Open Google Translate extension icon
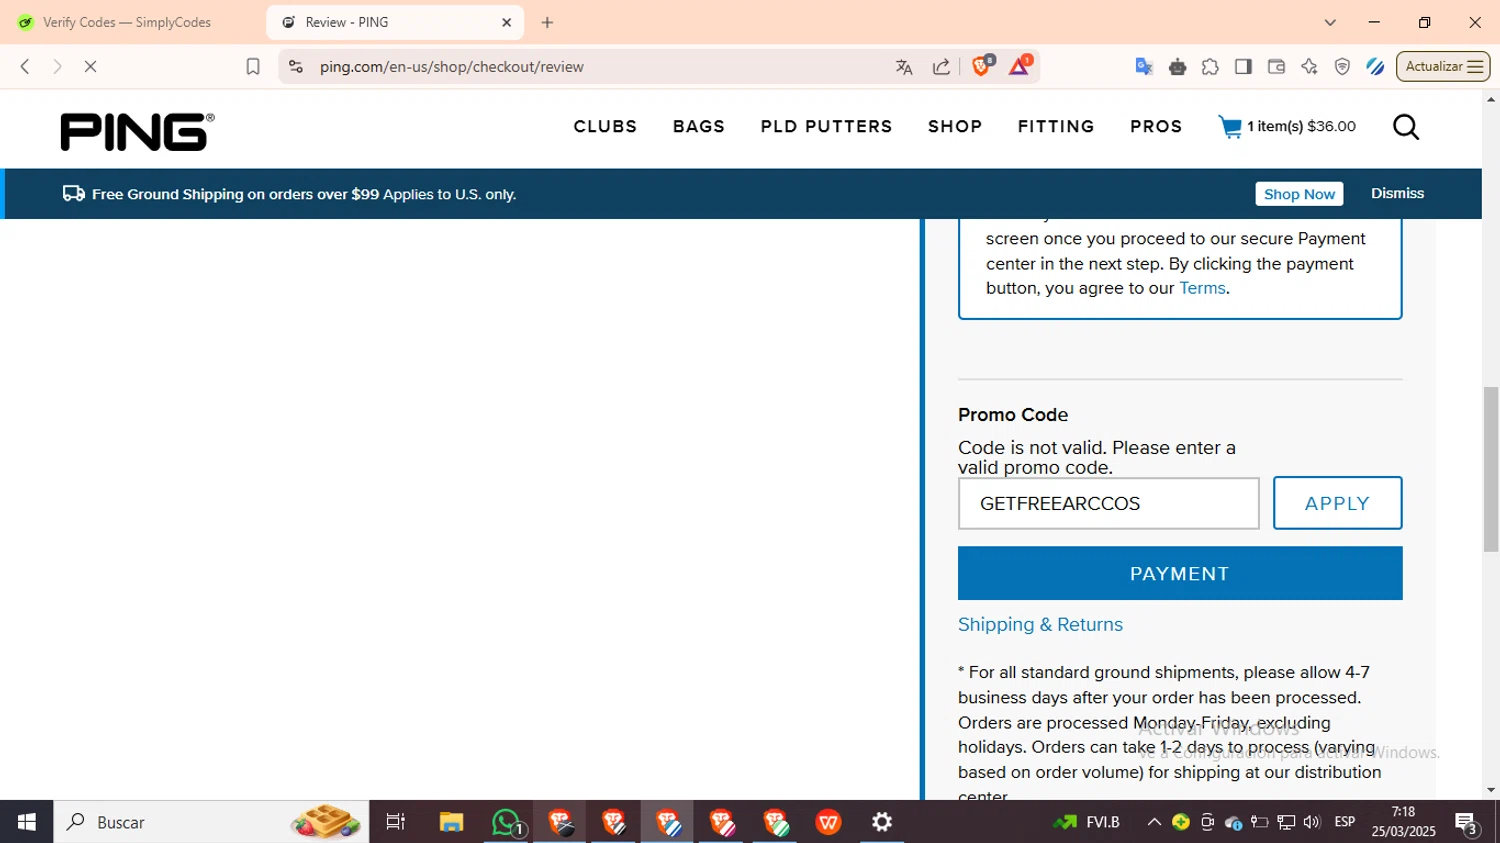Screen dimensions: 1500x843 click(x=1144, y=67)
